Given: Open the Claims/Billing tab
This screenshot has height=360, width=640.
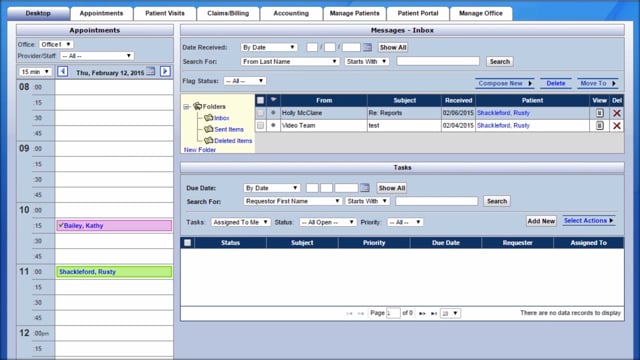Looking at the screenshot, I should (228, 13).
